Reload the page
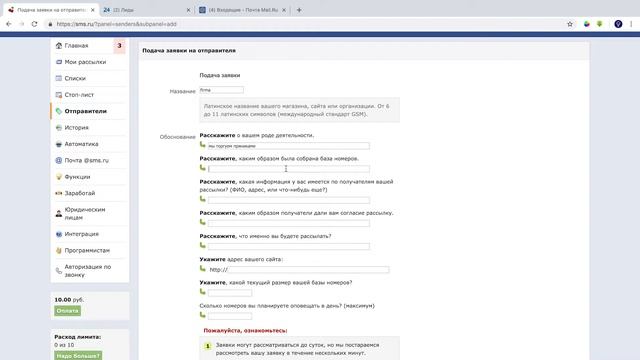 [x=35, y=24]
